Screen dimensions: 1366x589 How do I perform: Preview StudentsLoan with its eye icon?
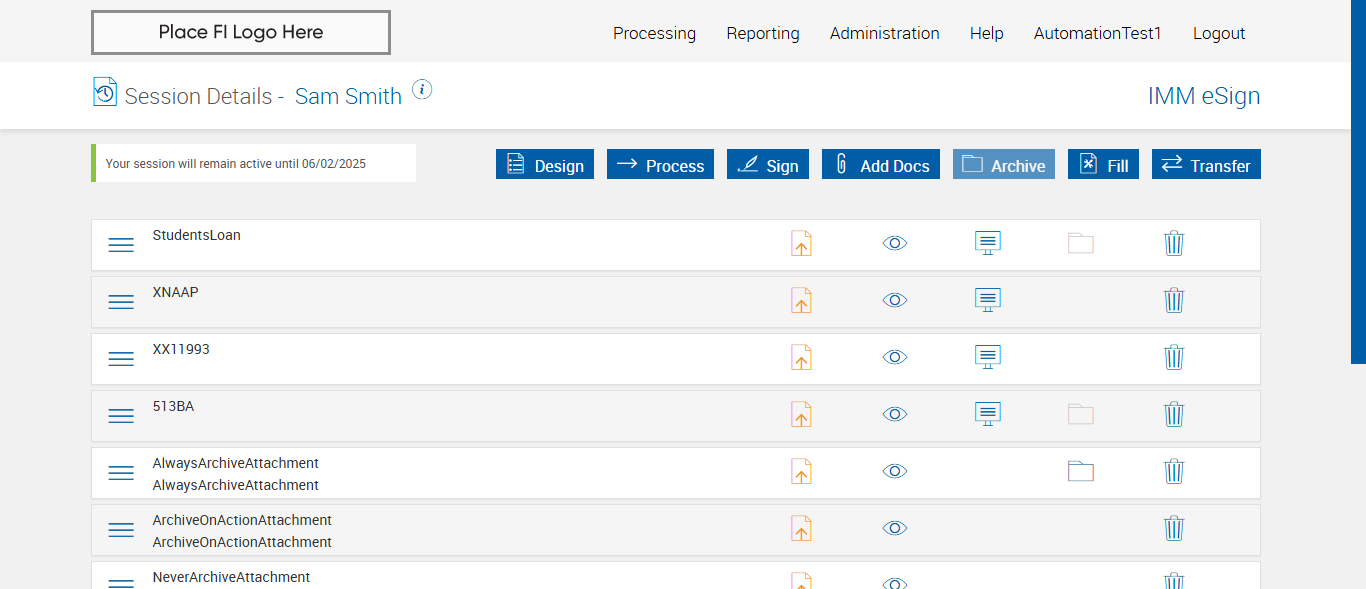point(895,243)
